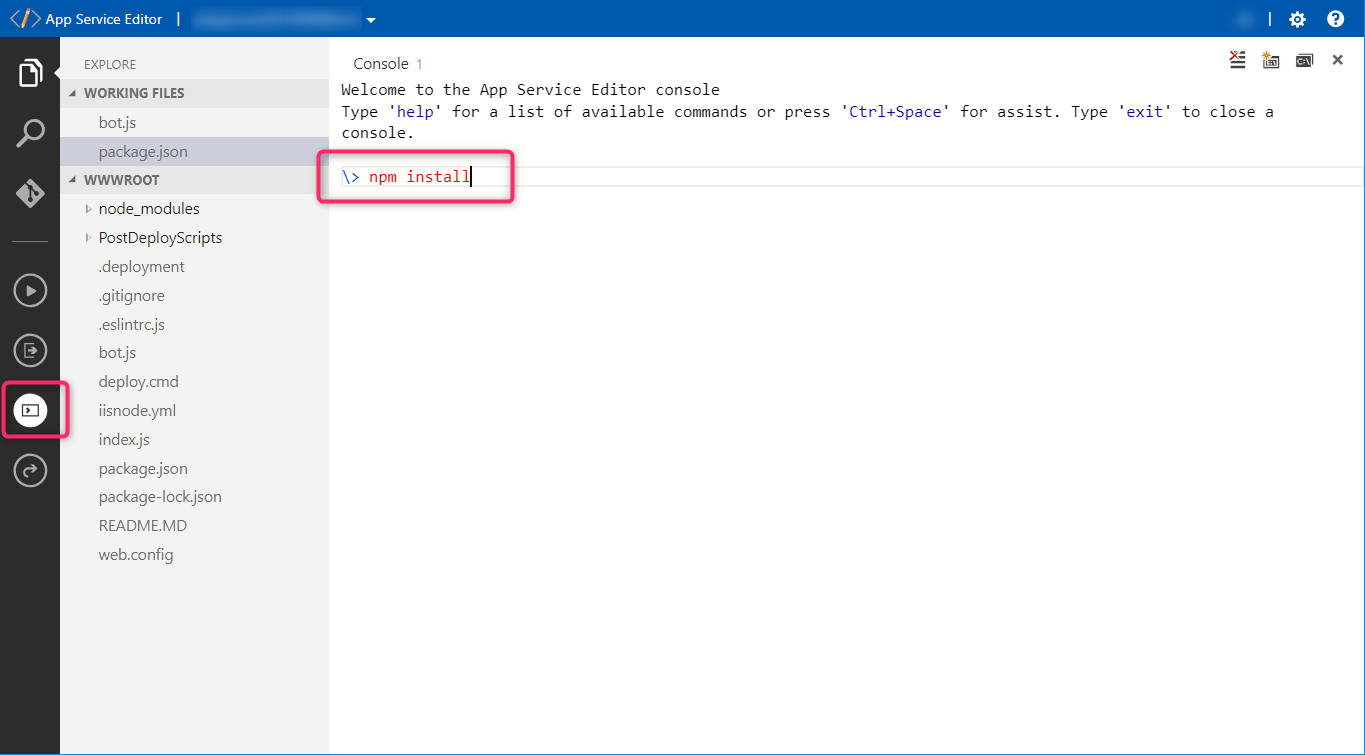1365x755 pixels.
Task: Open the settings gear in the header
Action: pos(1297,19)
